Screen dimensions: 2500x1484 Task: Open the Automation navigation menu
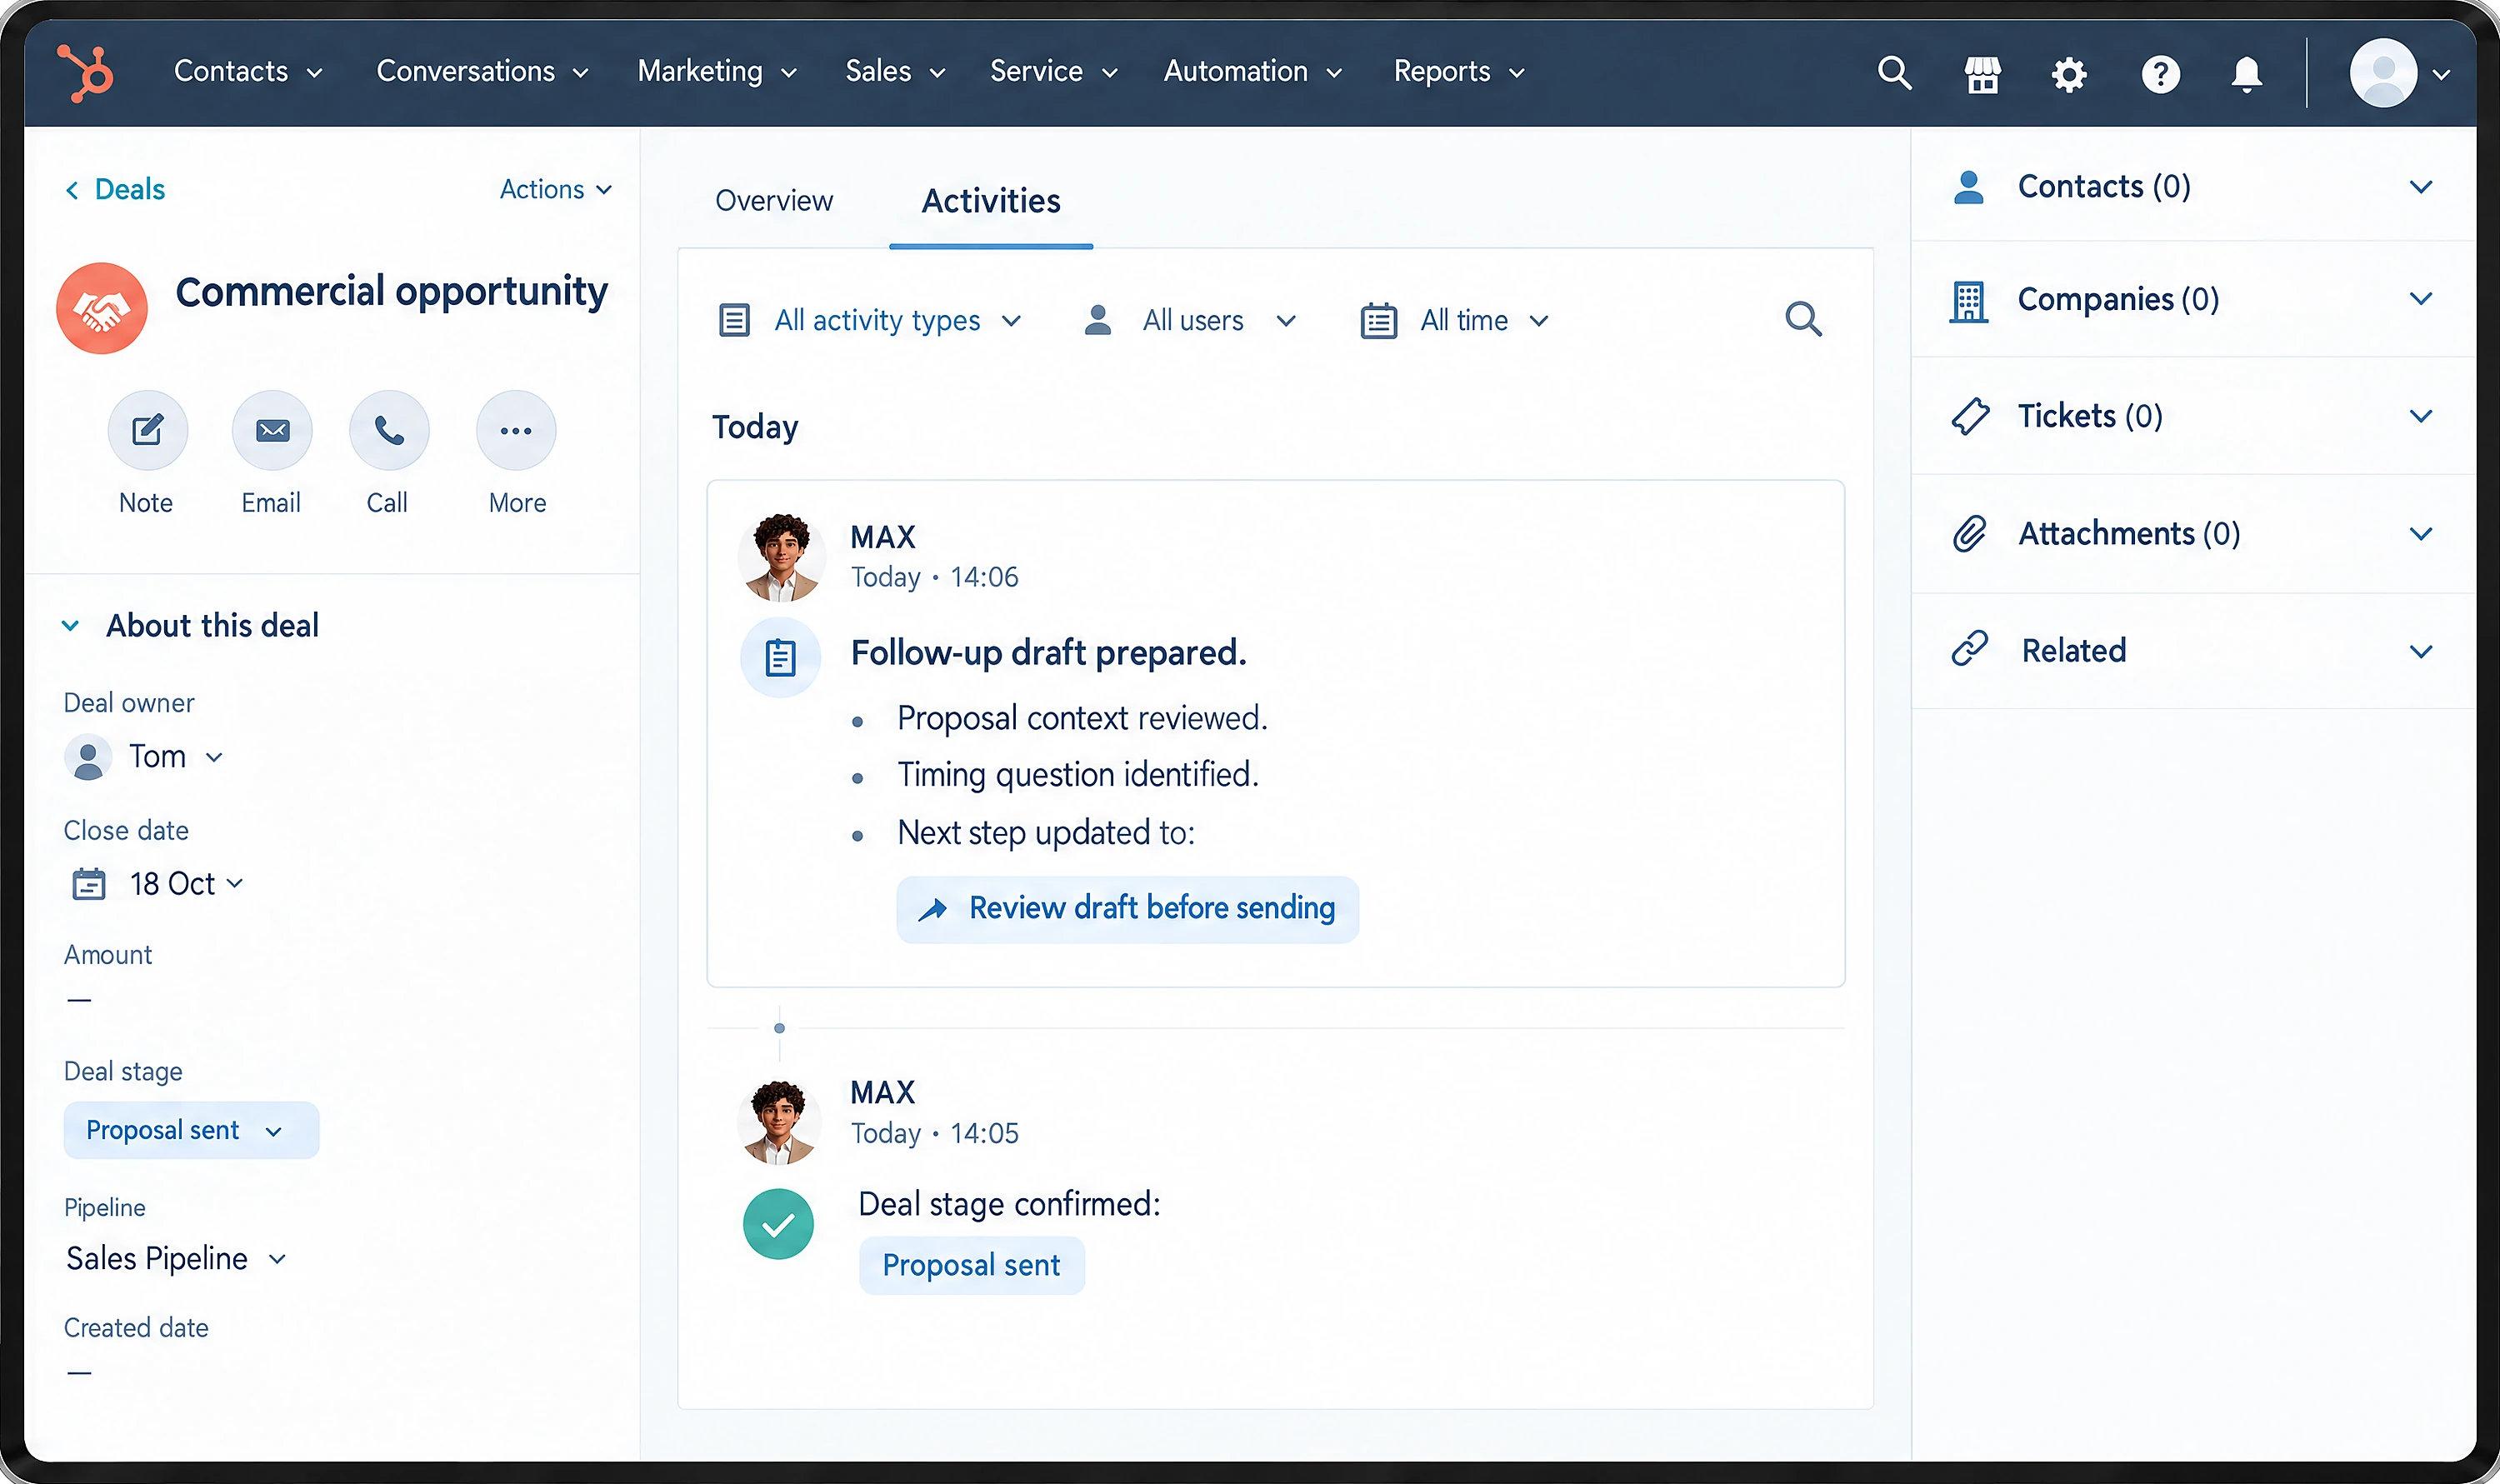click(x=1252, y=72)
